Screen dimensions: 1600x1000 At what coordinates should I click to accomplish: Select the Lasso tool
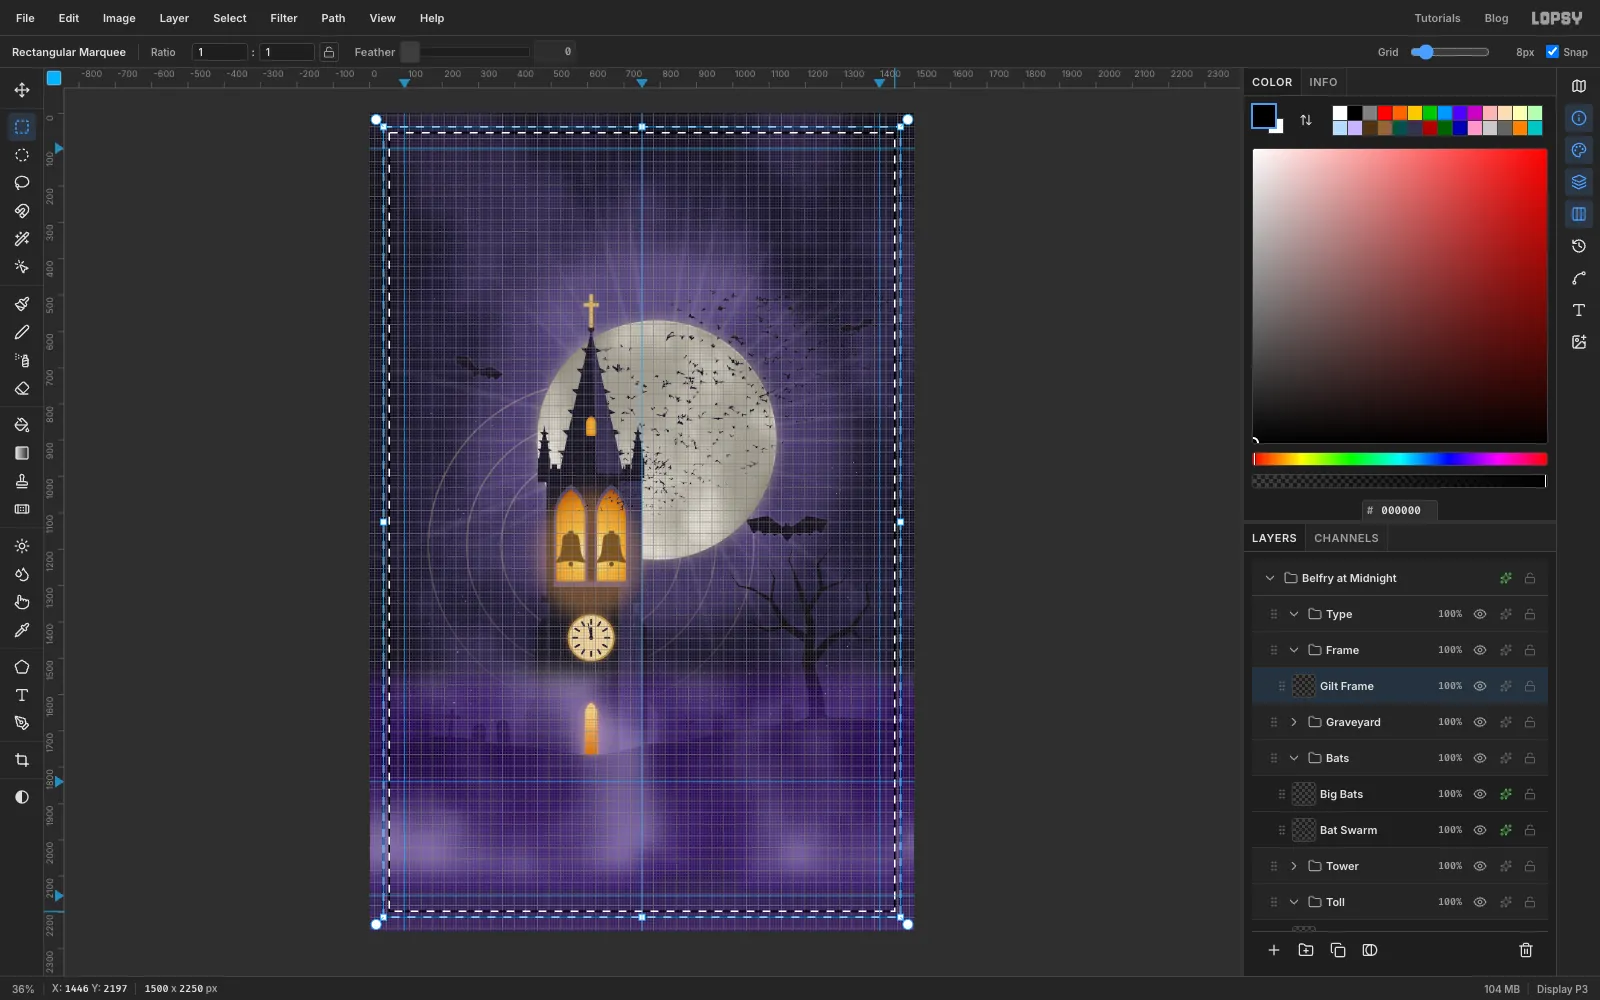[22, 183]
